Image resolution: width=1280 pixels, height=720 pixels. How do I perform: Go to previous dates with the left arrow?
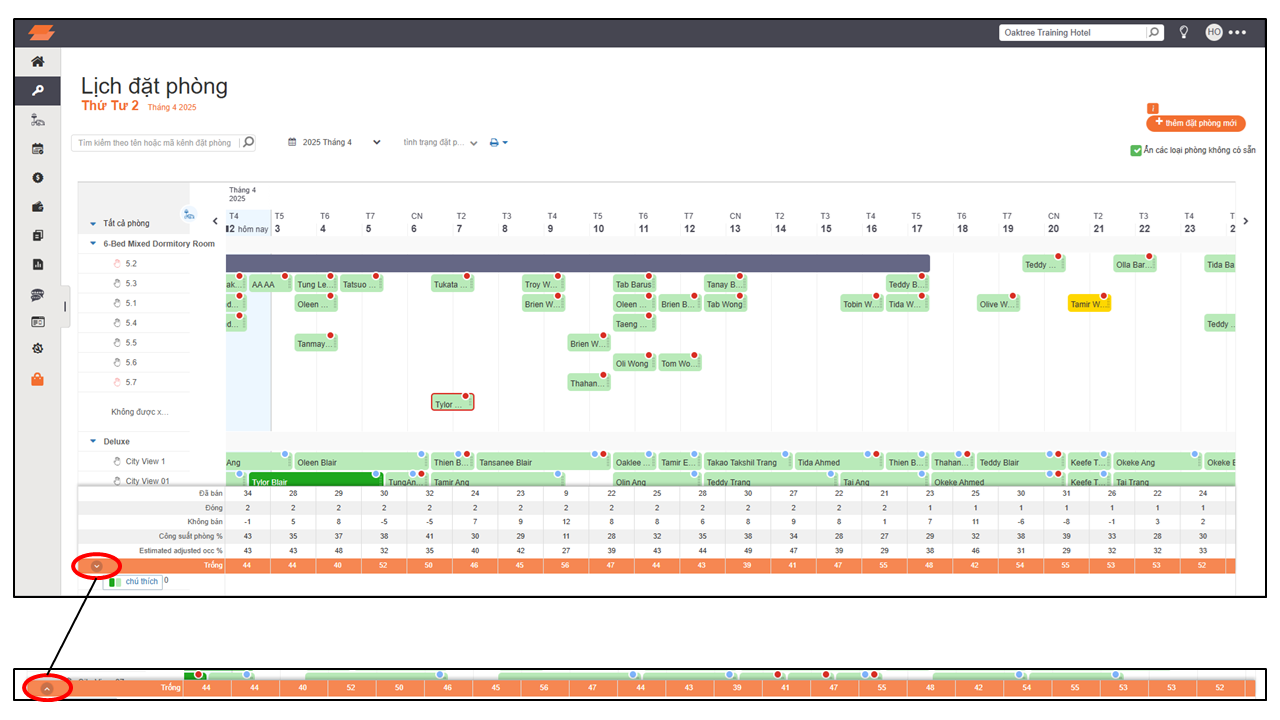click(216, 221)
